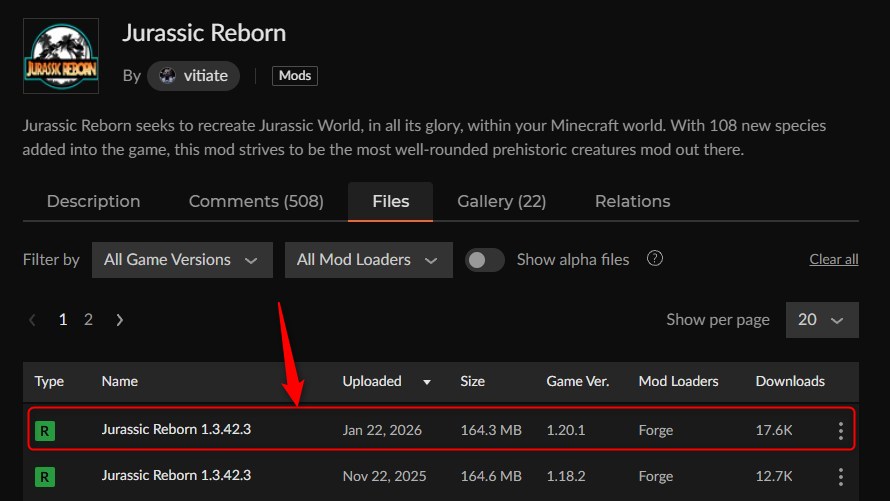This screenshot has width=890, height=501.
Task: Expand the All Game Versions dropdown
Action: [182, 260]
